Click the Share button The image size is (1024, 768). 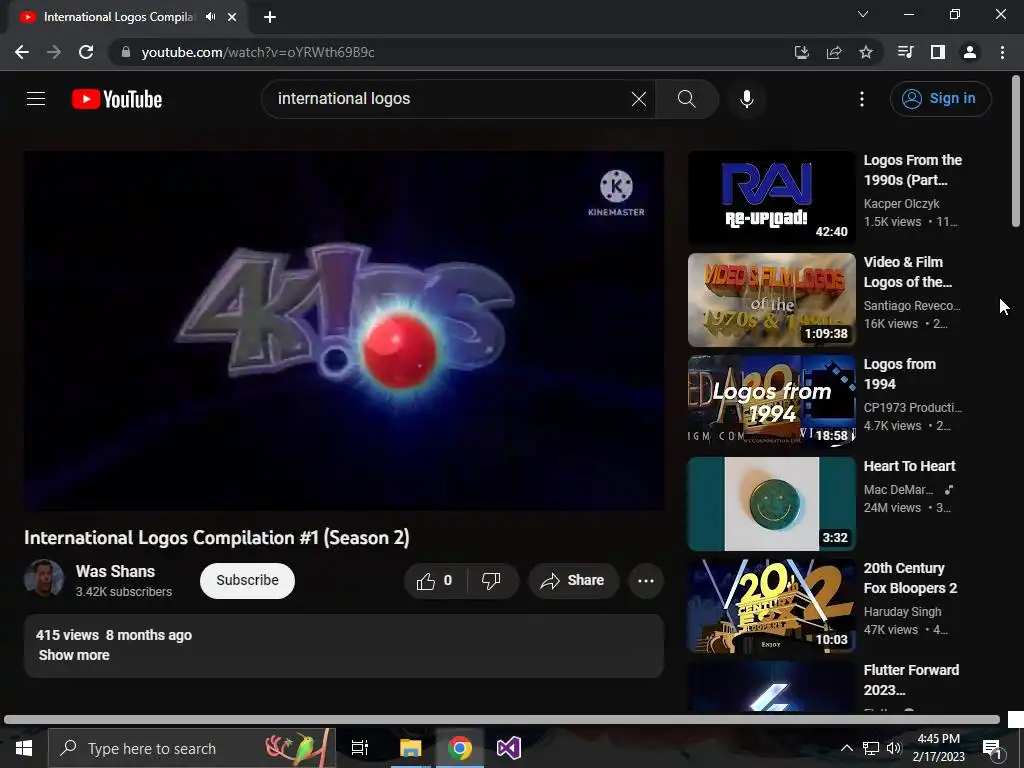coord(573,581)
